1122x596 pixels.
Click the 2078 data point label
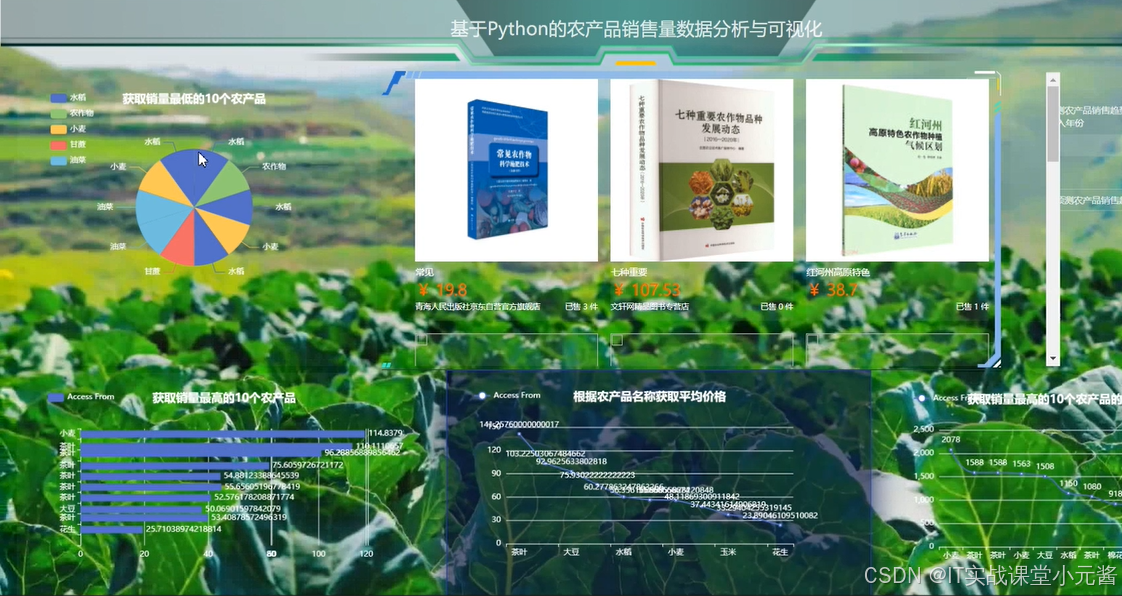[x=951, y=439]
